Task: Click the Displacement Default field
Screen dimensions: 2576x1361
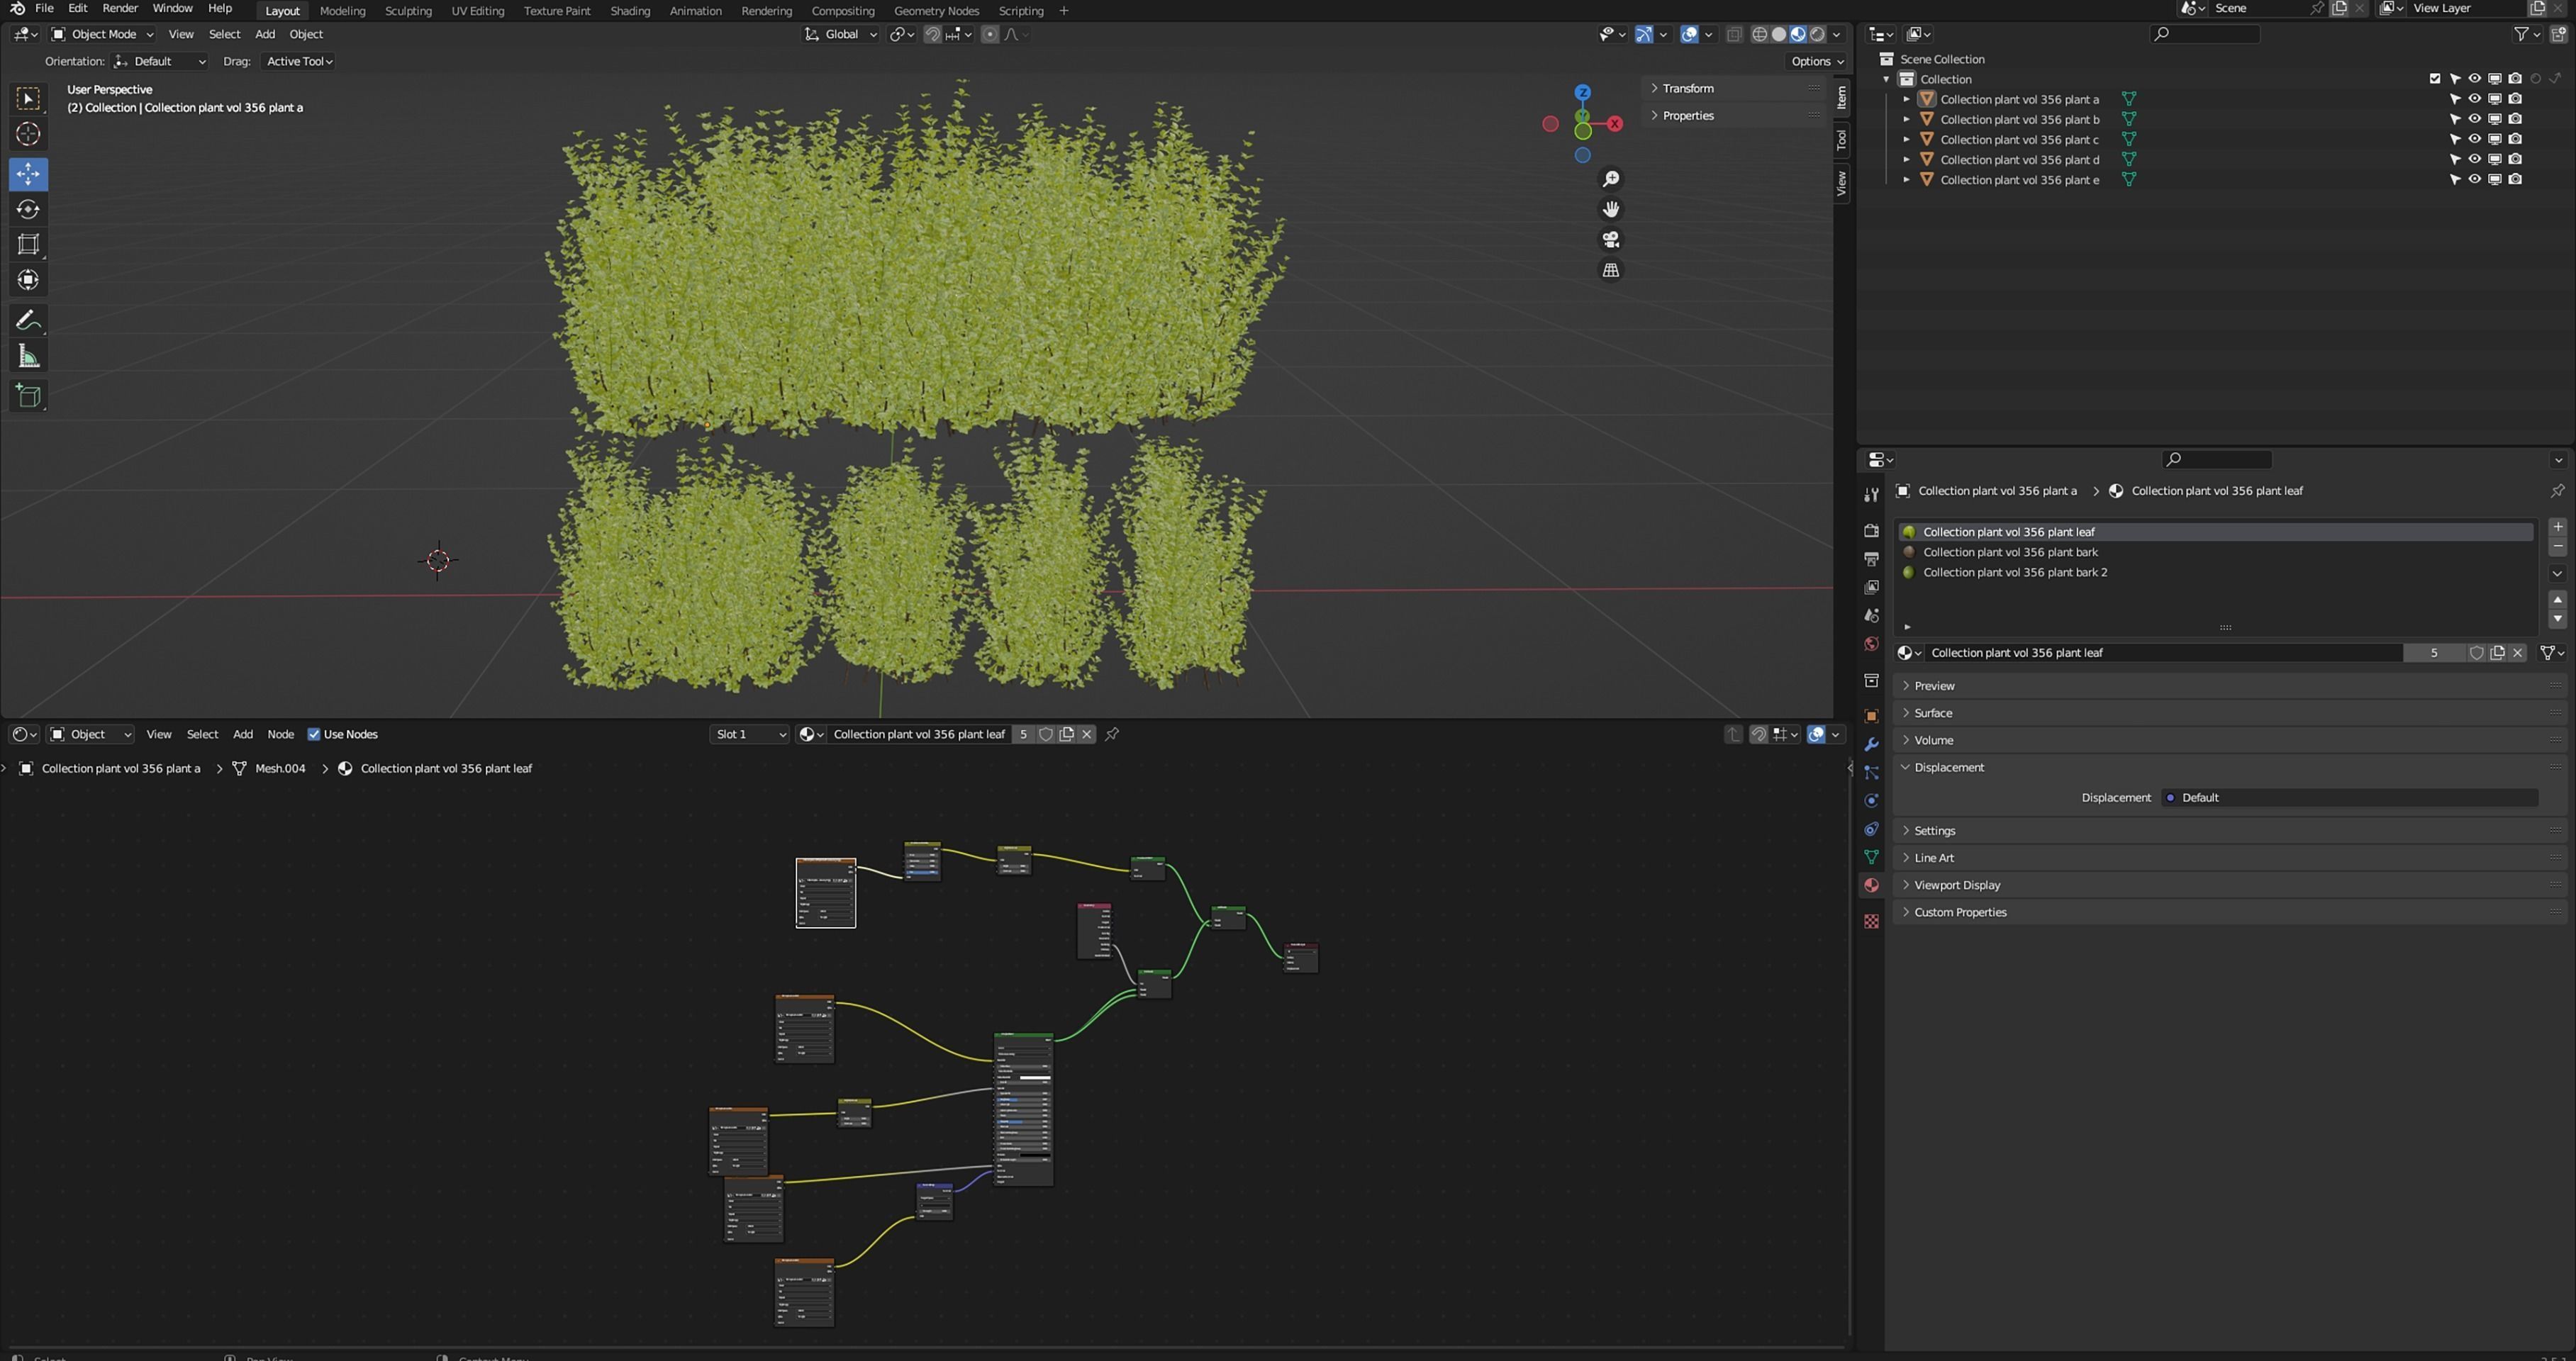Action: (2350, 797)
